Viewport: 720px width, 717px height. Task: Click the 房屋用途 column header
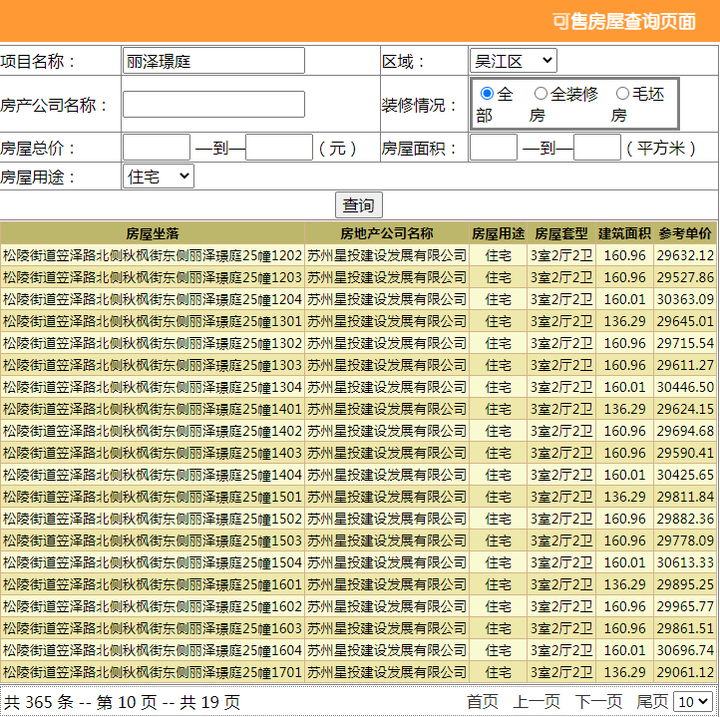[x=498, y=233]
